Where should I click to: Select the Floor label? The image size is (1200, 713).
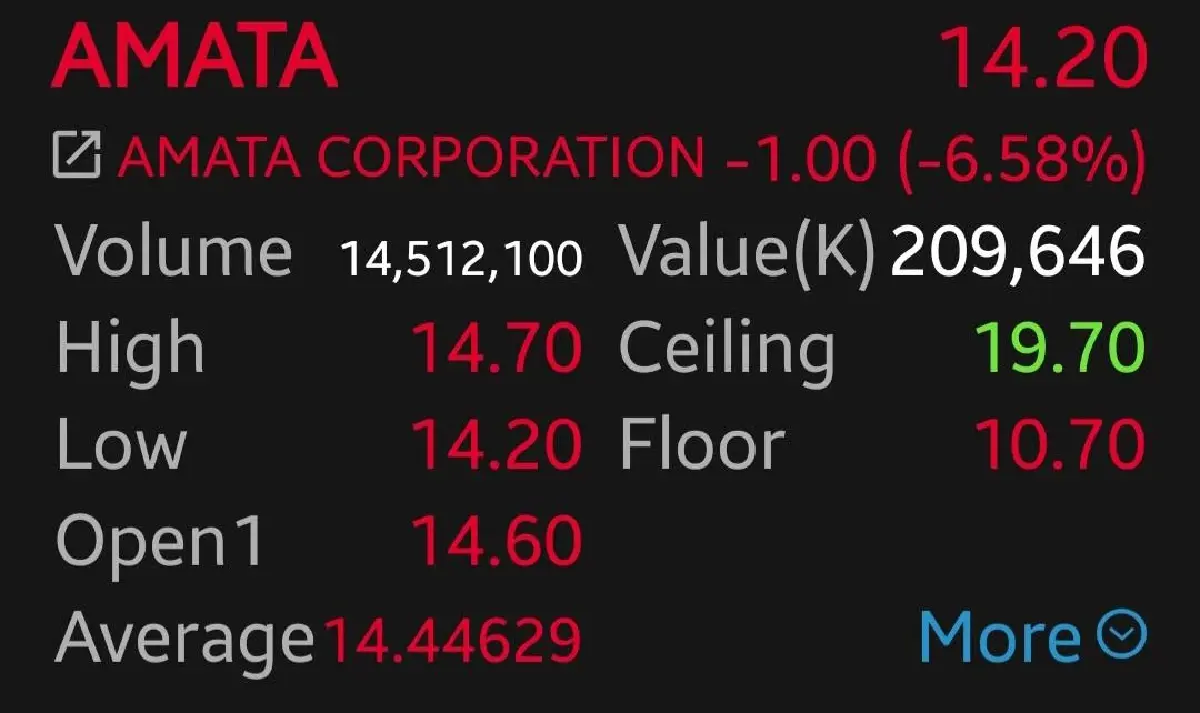coord(702,443)
